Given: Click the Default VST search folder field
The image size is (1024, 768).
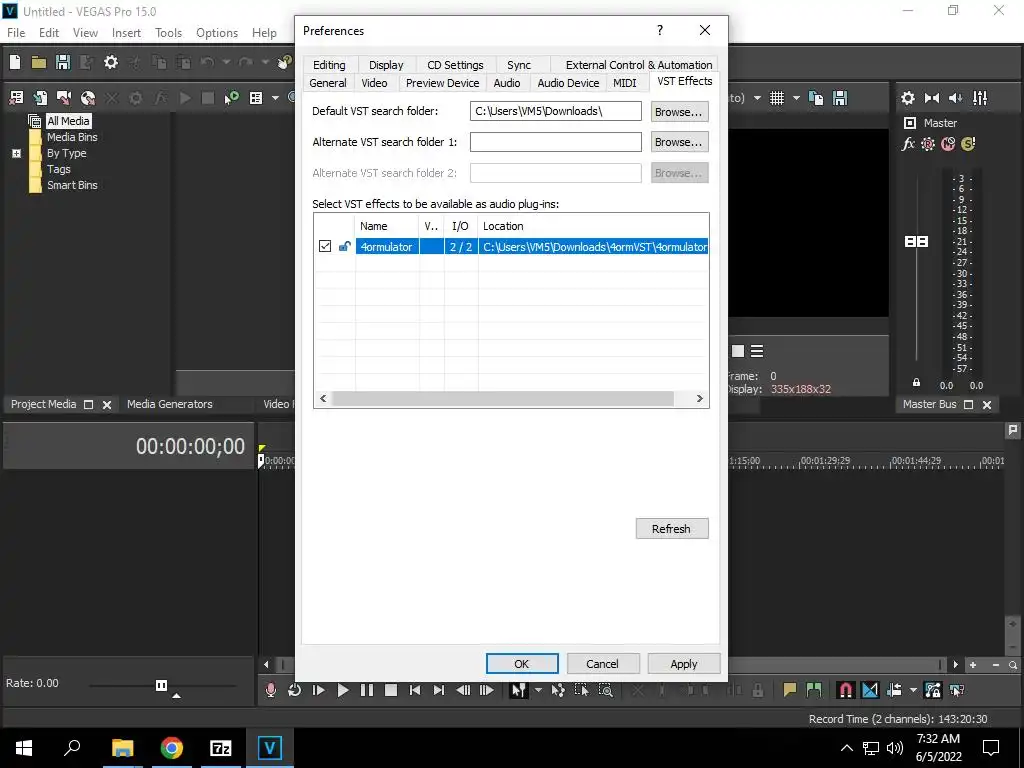Looking at the screenshot, I should click(x=556, y=111).
